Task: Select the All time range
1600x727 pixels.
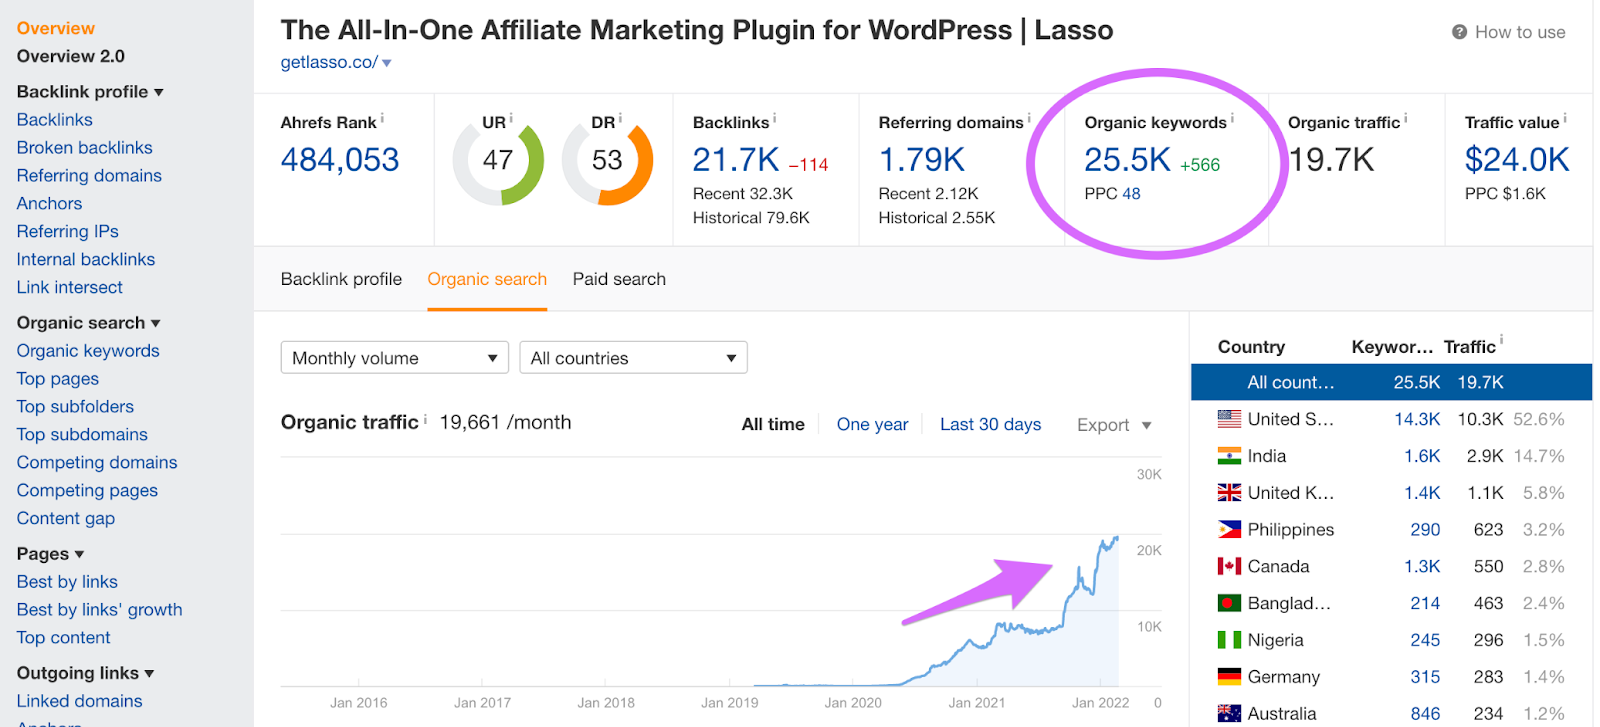Action: (773, 424)
